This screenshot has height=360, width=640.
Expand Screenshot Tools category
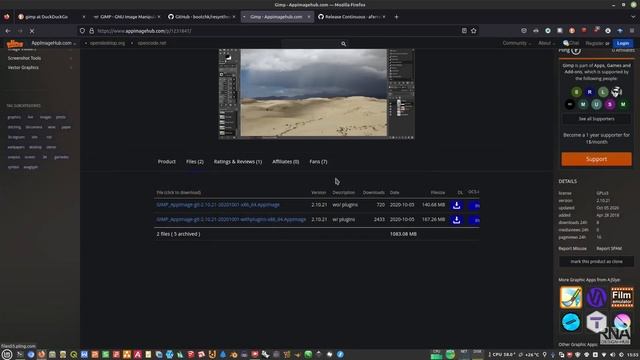71,58
